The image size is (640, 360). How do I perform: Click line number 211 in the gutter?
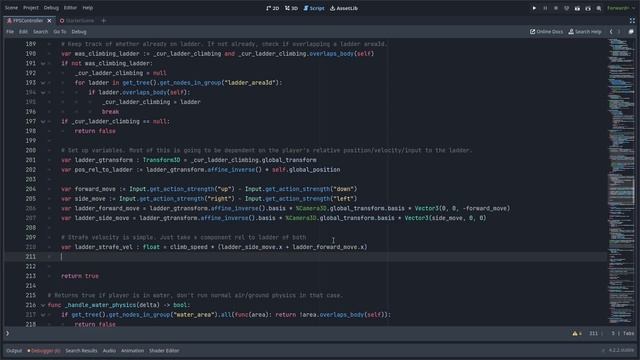pyautogui.click(x=31, y=257)
